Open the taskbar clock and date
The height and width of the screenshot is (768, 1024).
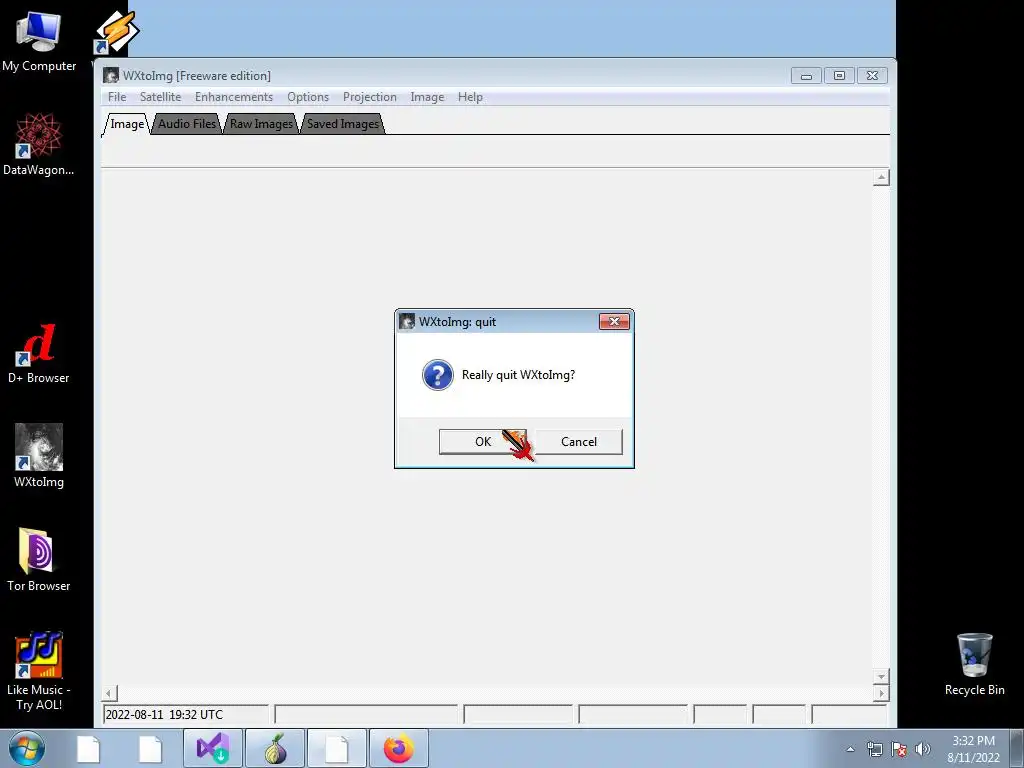[x=973, y=749]
